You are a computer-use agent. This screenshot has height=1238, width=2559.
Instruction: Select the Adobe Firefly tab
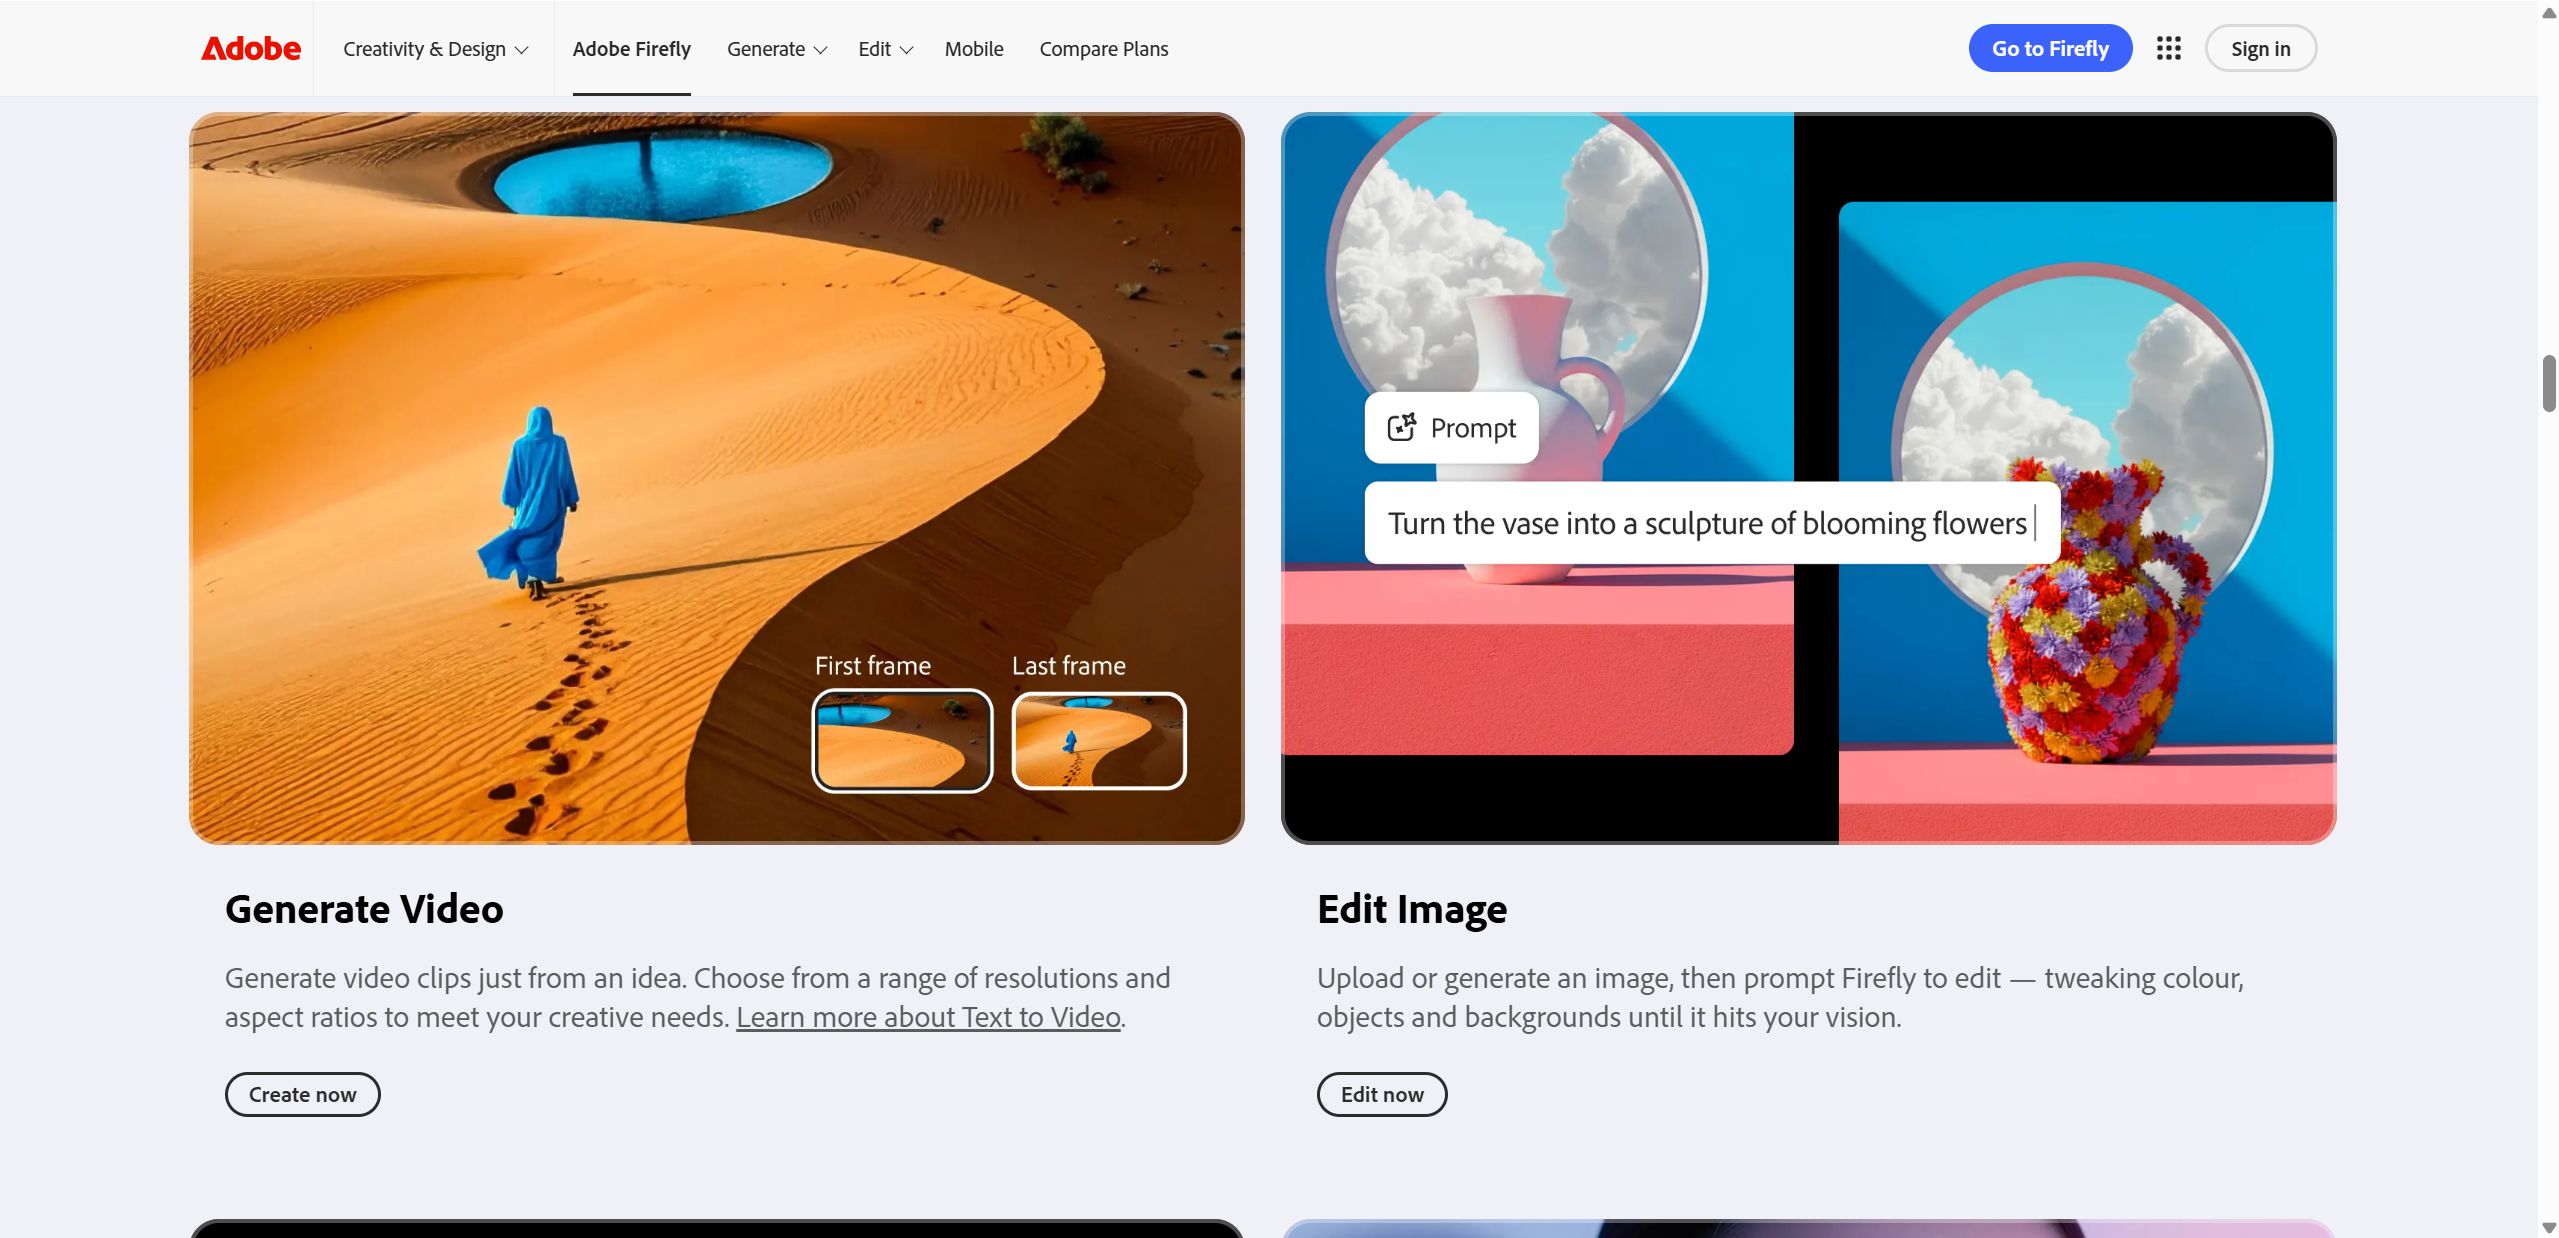(631, 49)
